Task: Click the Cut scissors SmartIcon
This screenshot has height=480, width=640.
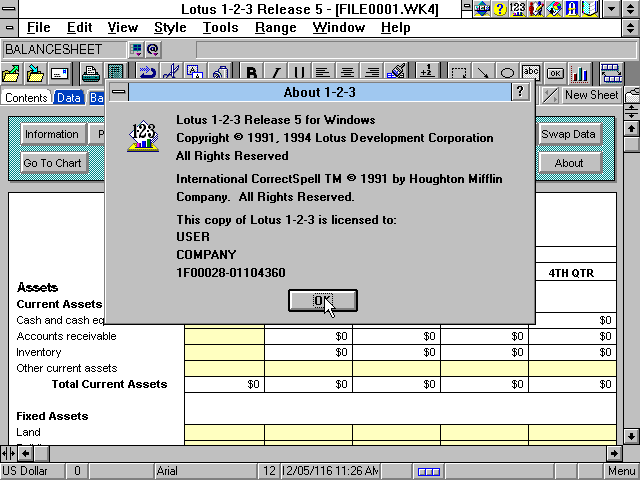Action: pos(171,73)
